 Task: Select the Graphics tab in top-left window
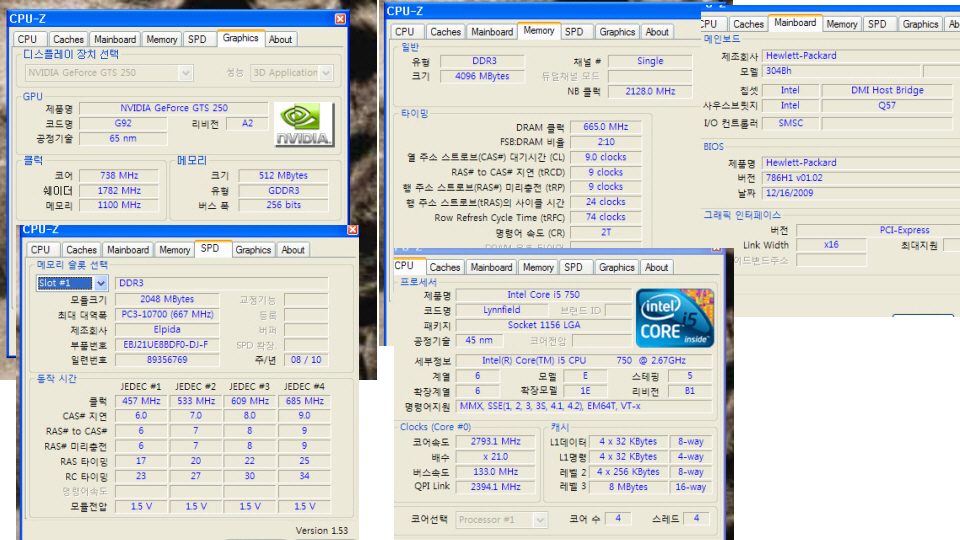point(241,38)
